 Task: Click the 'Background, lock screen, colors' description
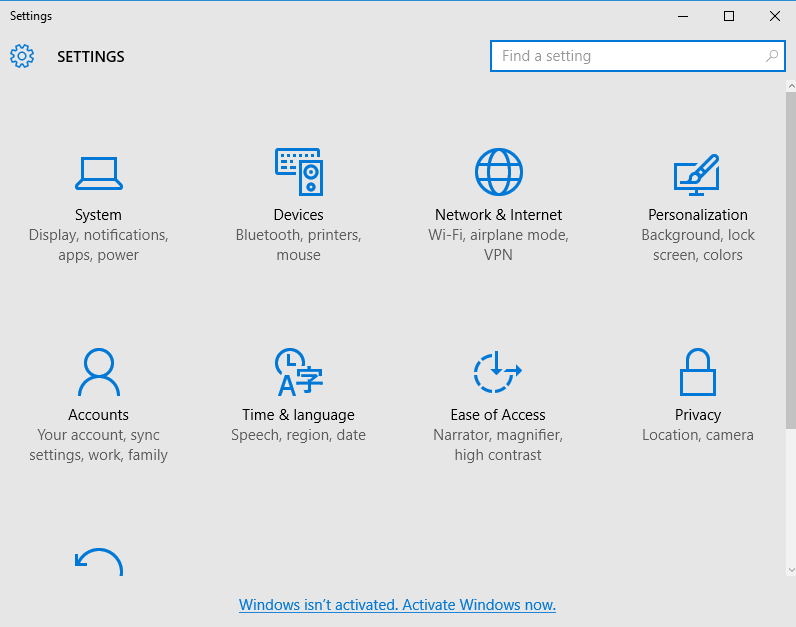pos(698,245)
